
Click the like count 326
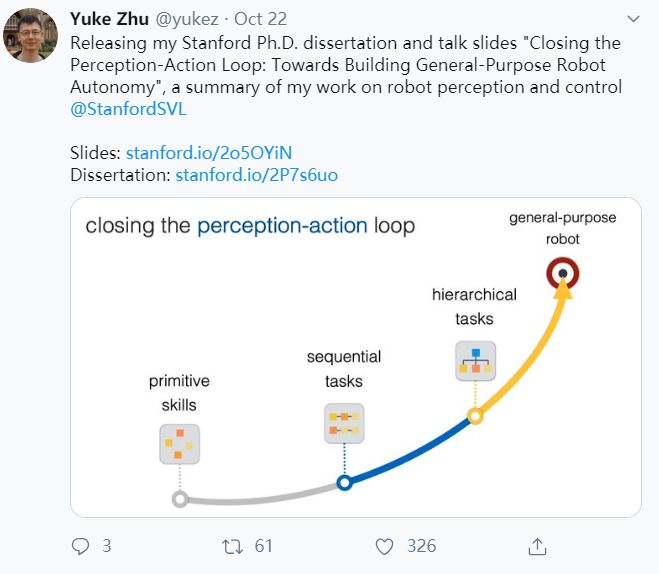421,546
